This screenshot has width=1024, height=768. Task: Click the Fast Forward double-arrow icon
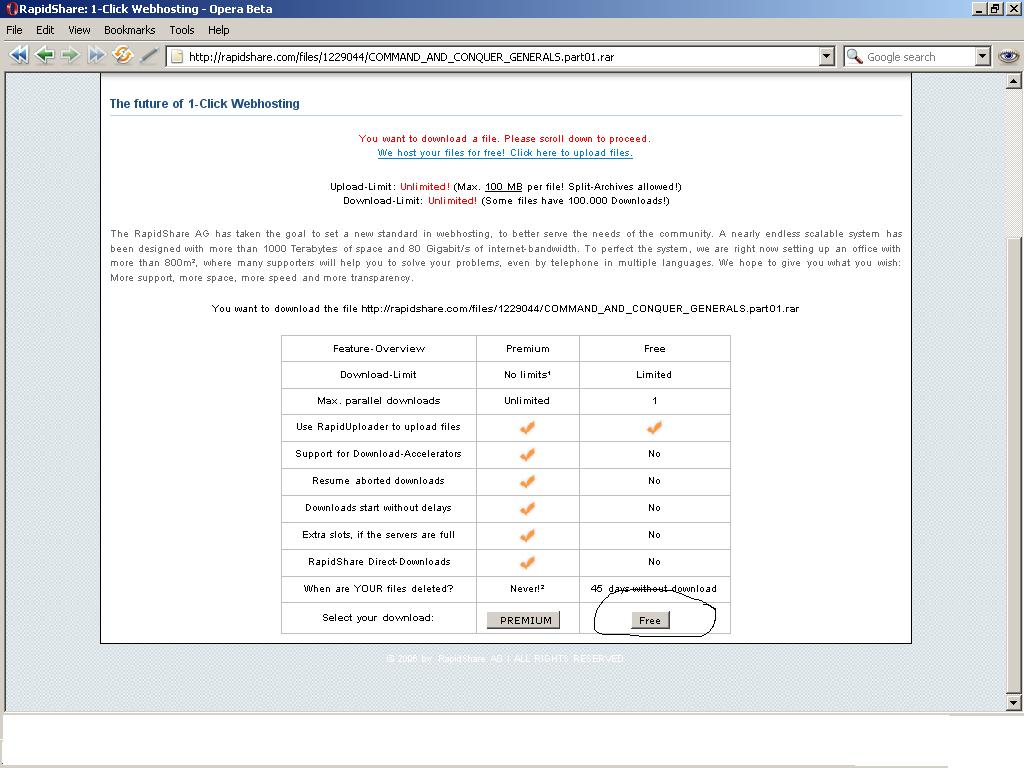pyautogui.click(x=96, y=56)
